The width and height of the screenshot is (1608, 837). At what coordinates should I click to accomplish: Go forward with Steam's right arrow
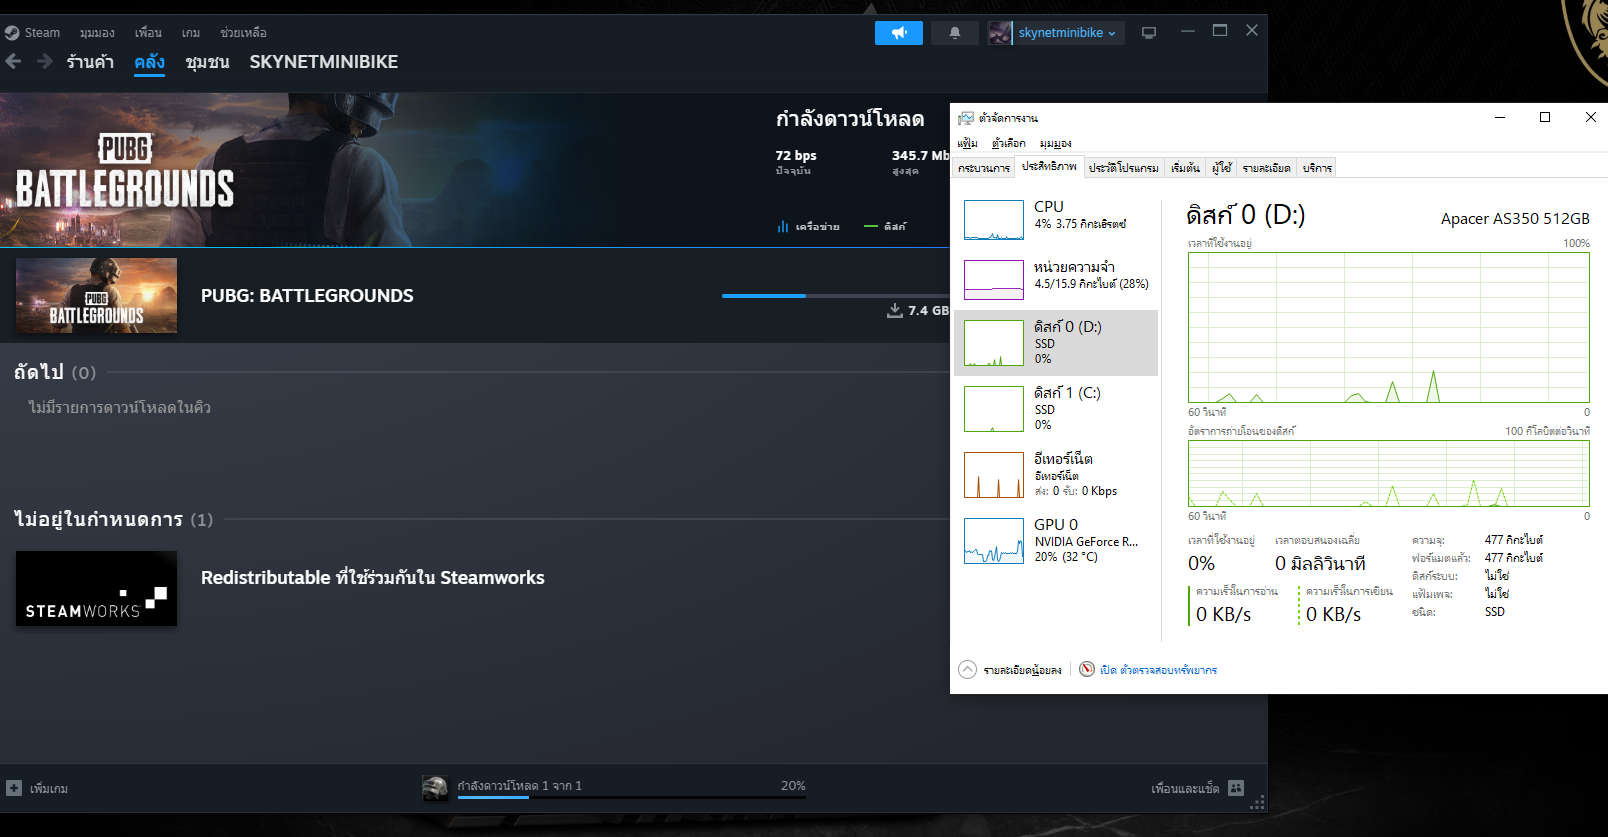click(45, 61)
